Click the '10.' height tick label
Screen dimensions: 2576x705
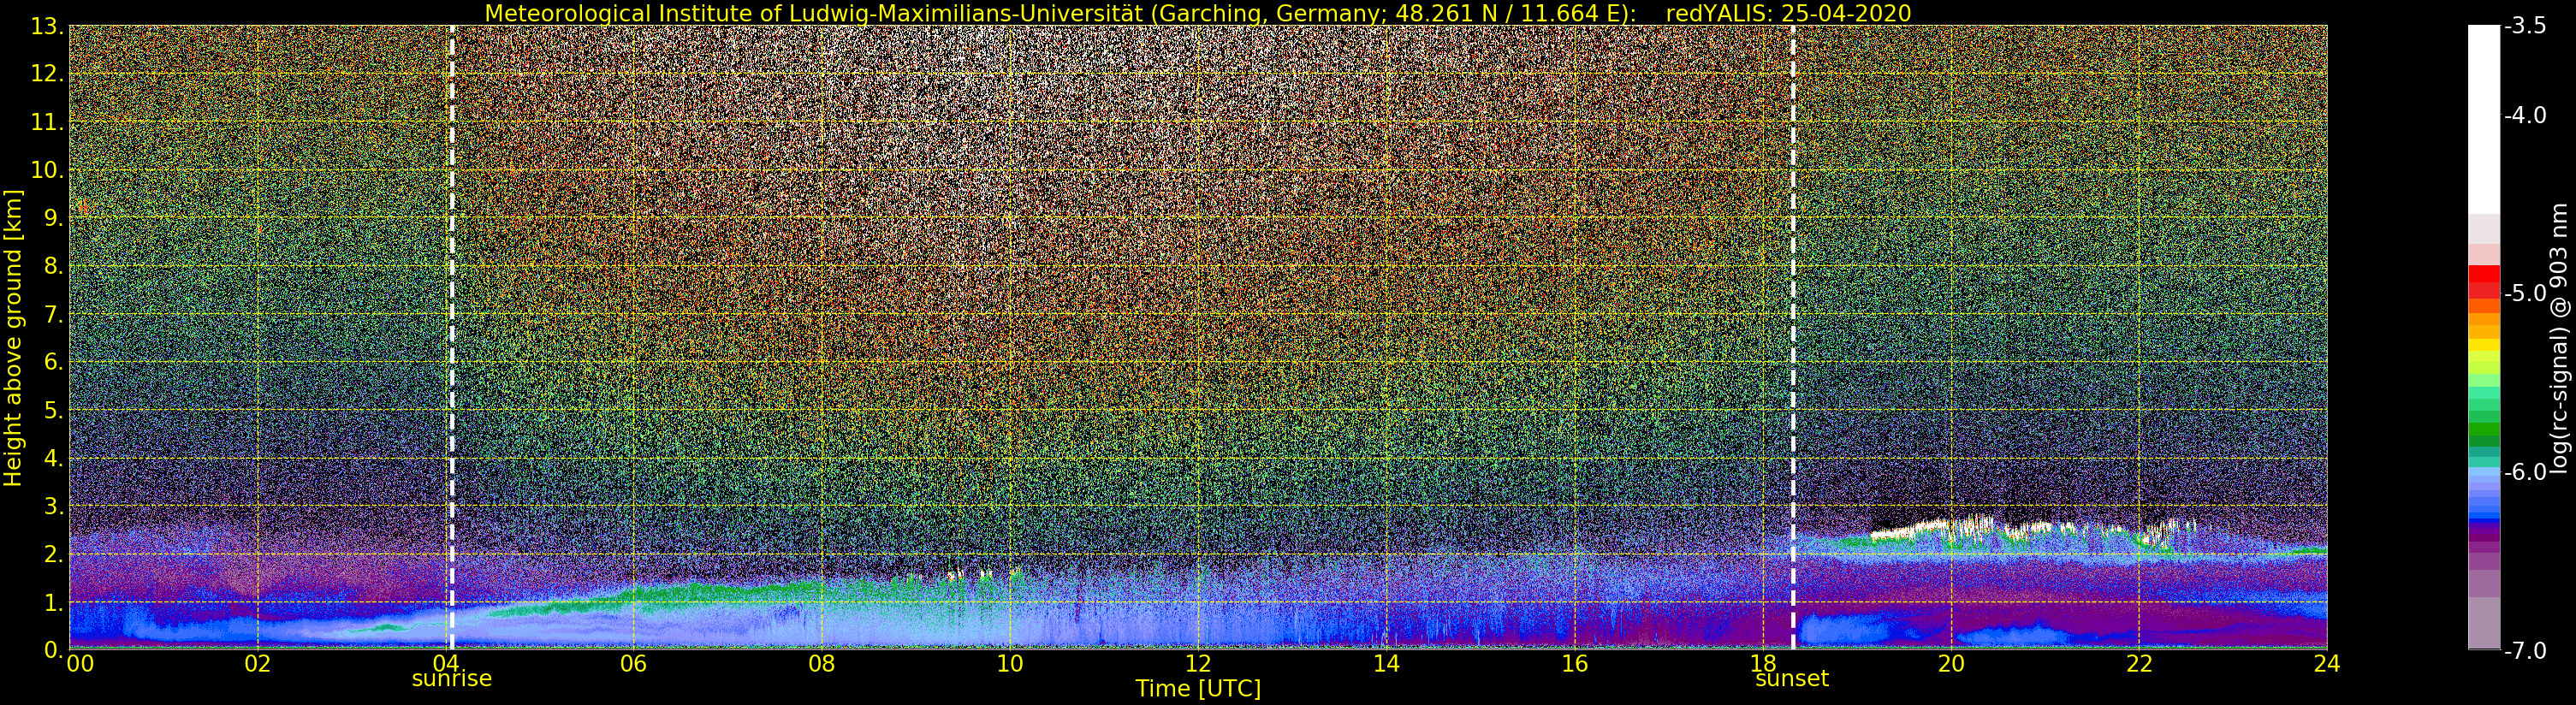[x=48, y=170]
